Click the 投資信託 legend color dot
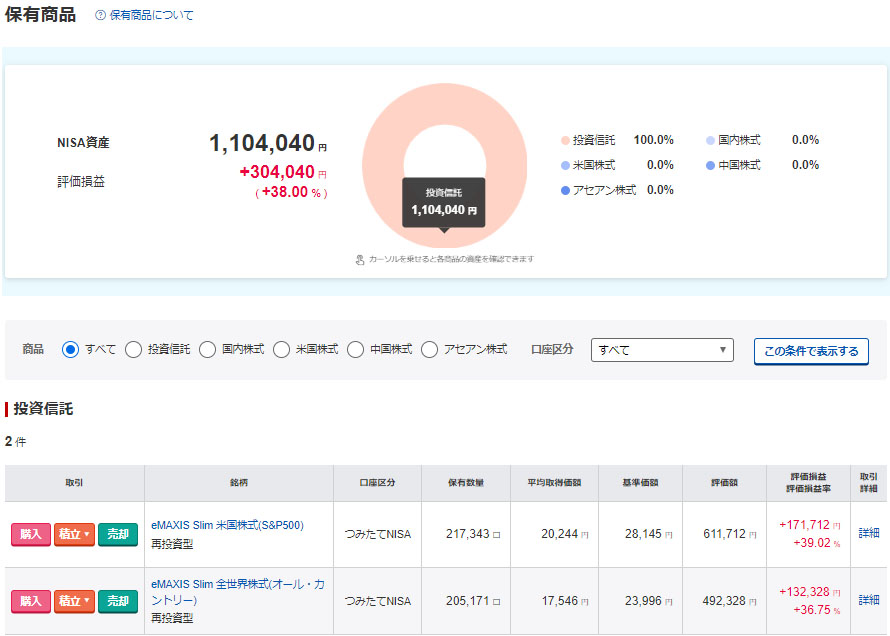The height and width of the screenshot is (636, 890). pos(565,140)
